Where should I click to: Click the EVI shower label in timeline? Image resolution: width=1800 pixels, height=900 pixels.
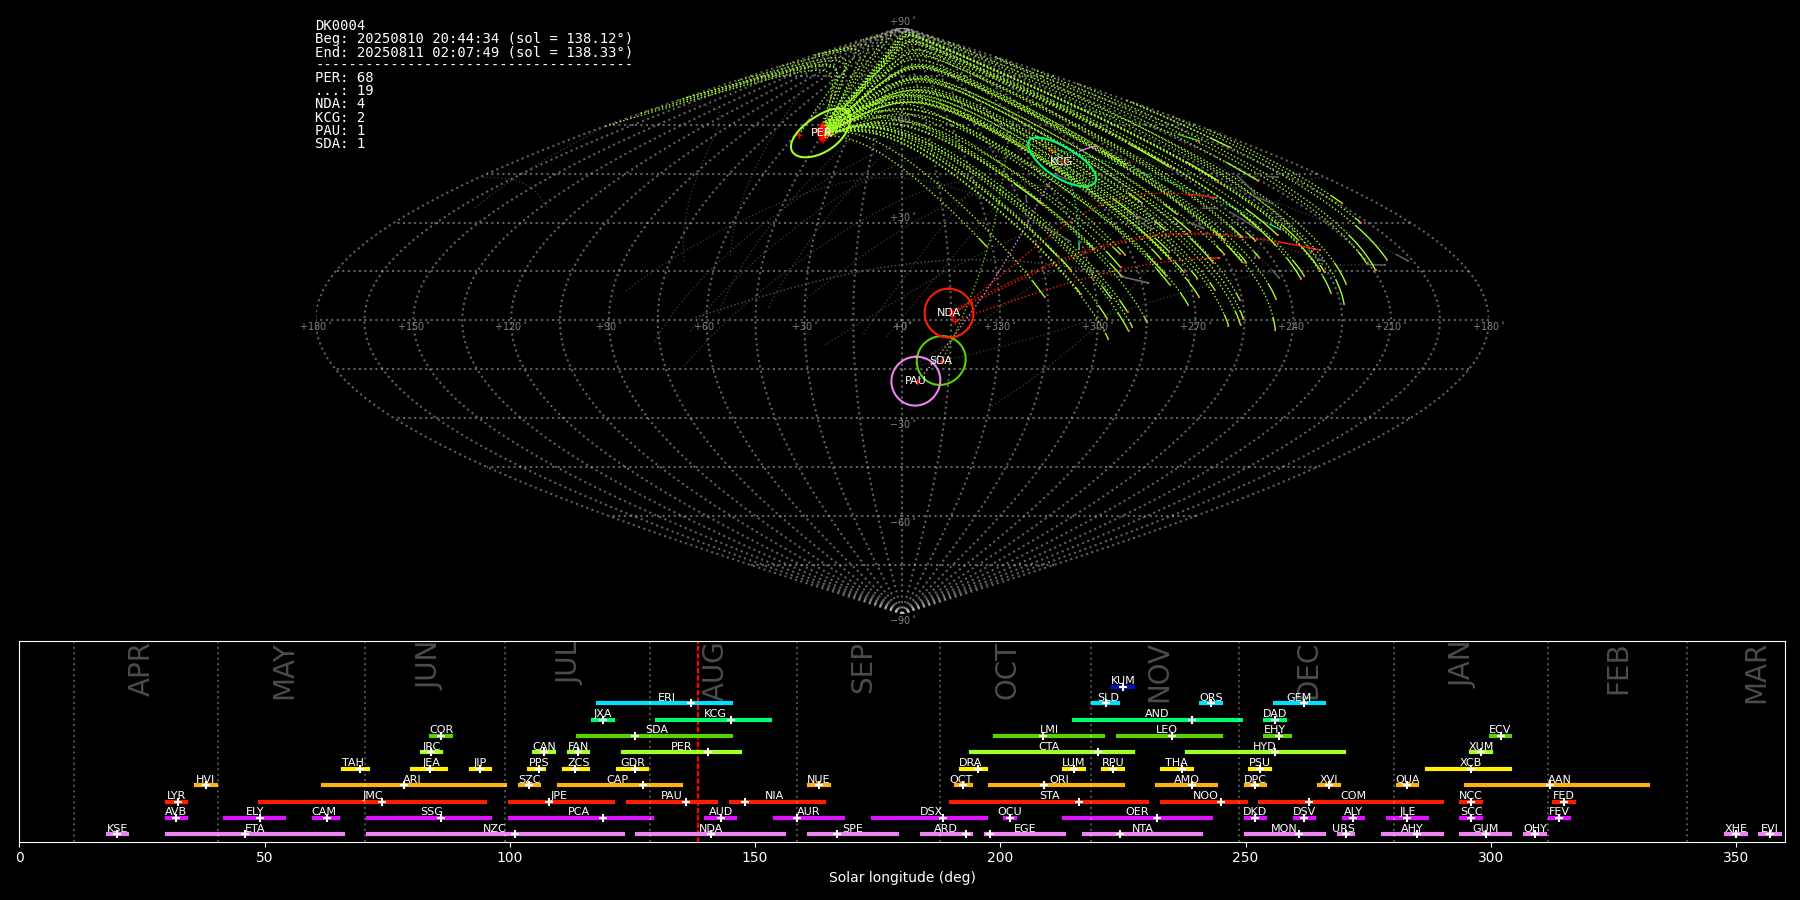pyautogui.click(x=1769, y=829)
